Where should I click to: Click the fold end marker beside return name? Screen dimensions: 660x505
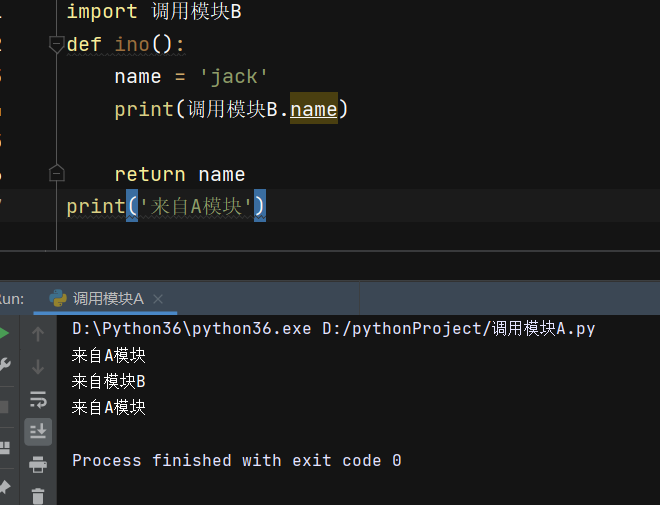click(56, 173)
